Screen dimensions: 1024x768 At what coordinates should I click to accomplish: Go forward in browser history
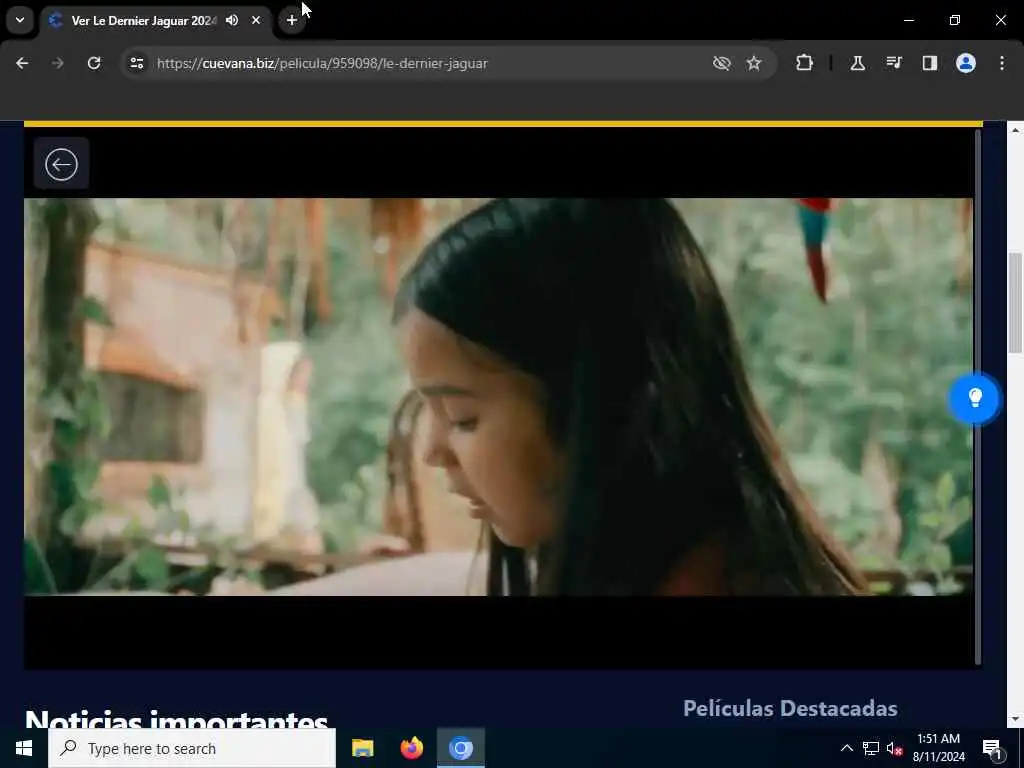pyautogui.click(x=58, y=63)
